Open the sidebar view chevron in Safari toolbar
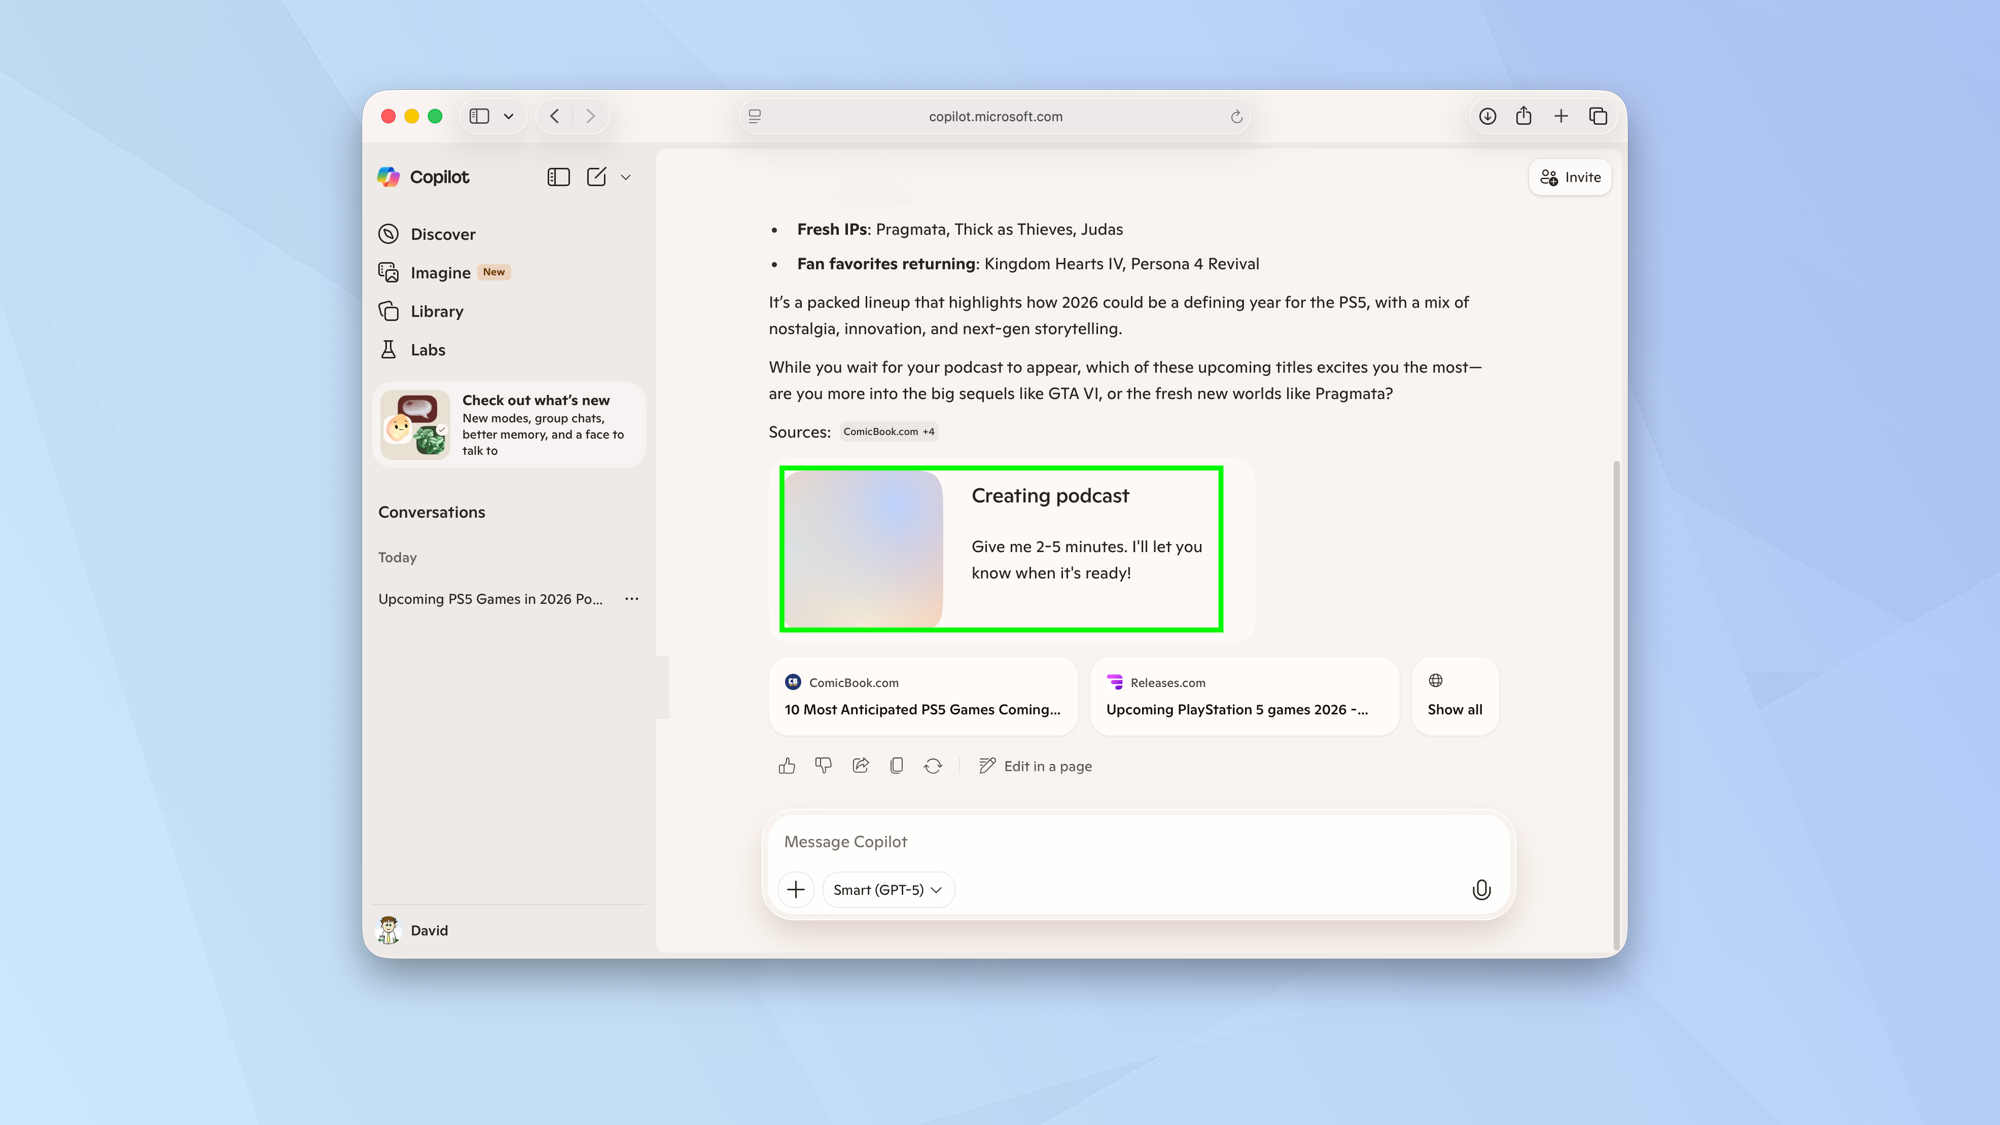 (x=508, y=115)
